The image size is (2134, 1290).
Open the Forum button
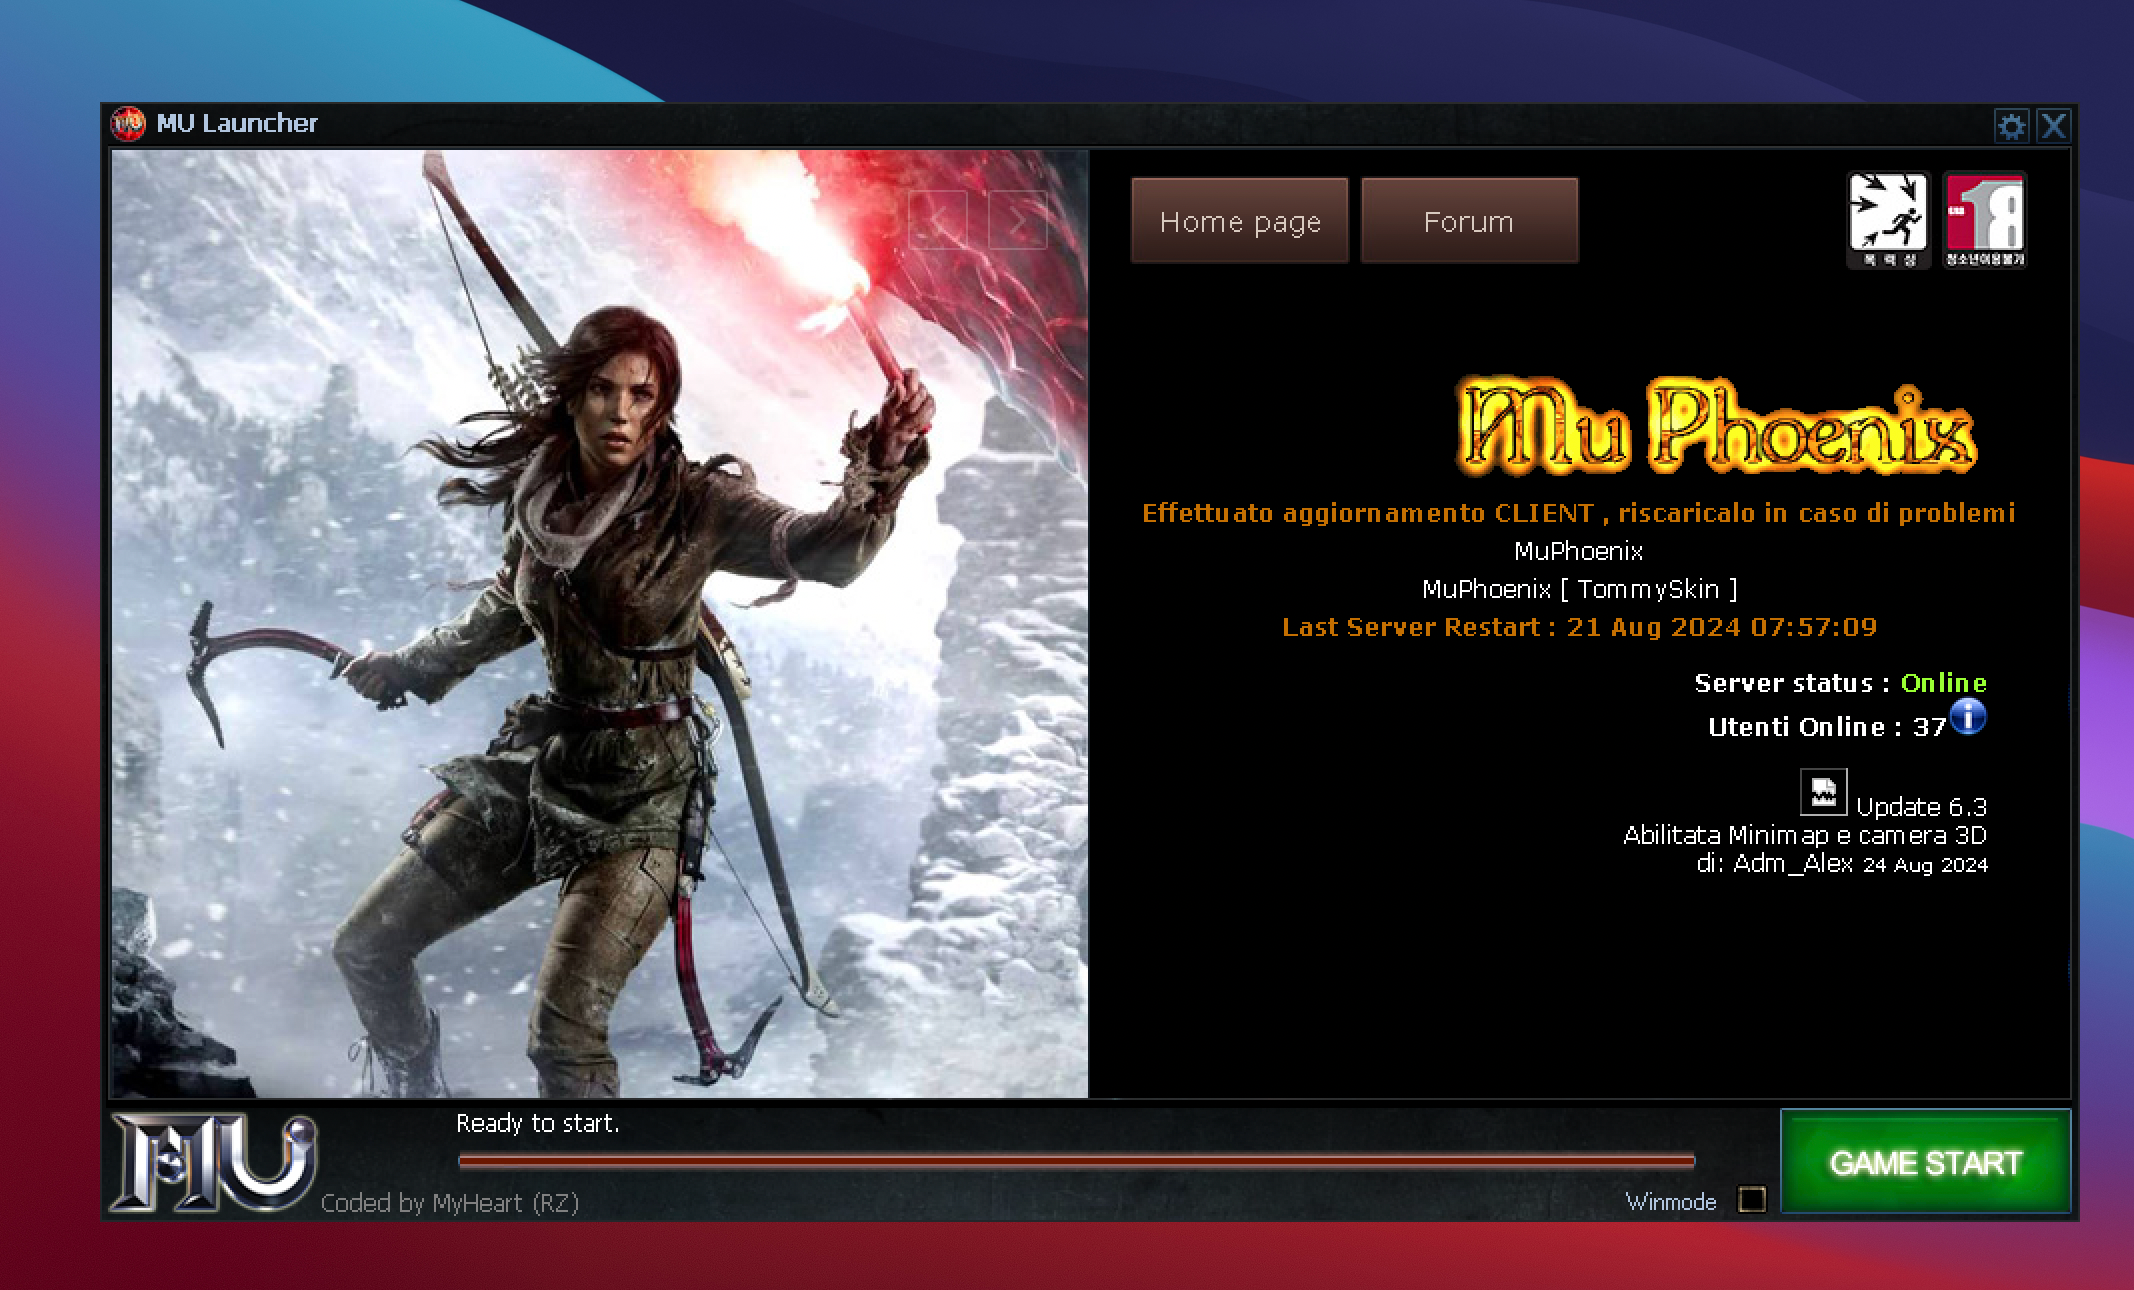[x=1469, y=221]
